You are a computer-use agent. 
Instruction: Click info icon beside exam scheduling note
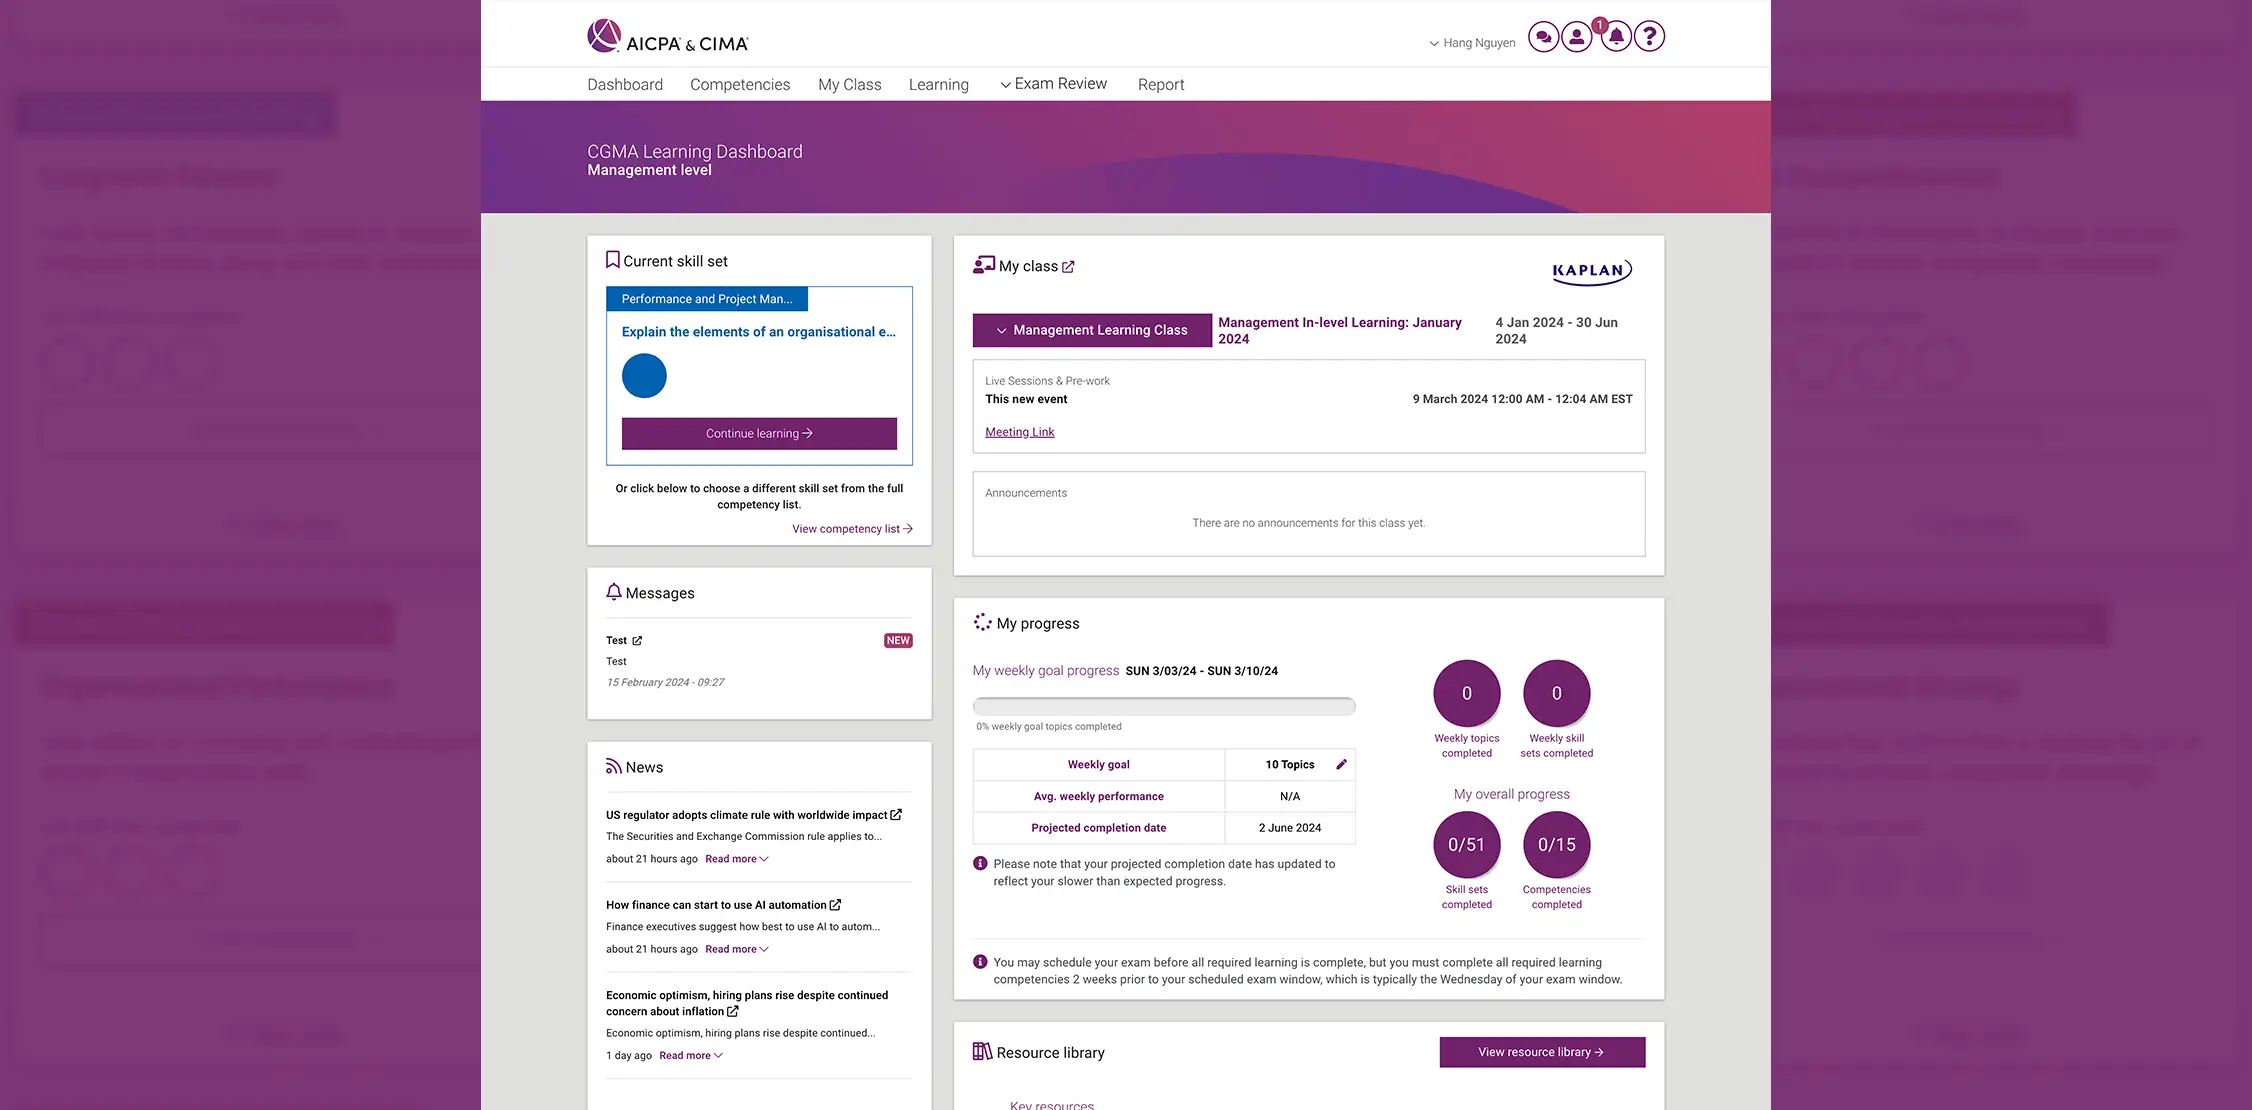point(980,962)
